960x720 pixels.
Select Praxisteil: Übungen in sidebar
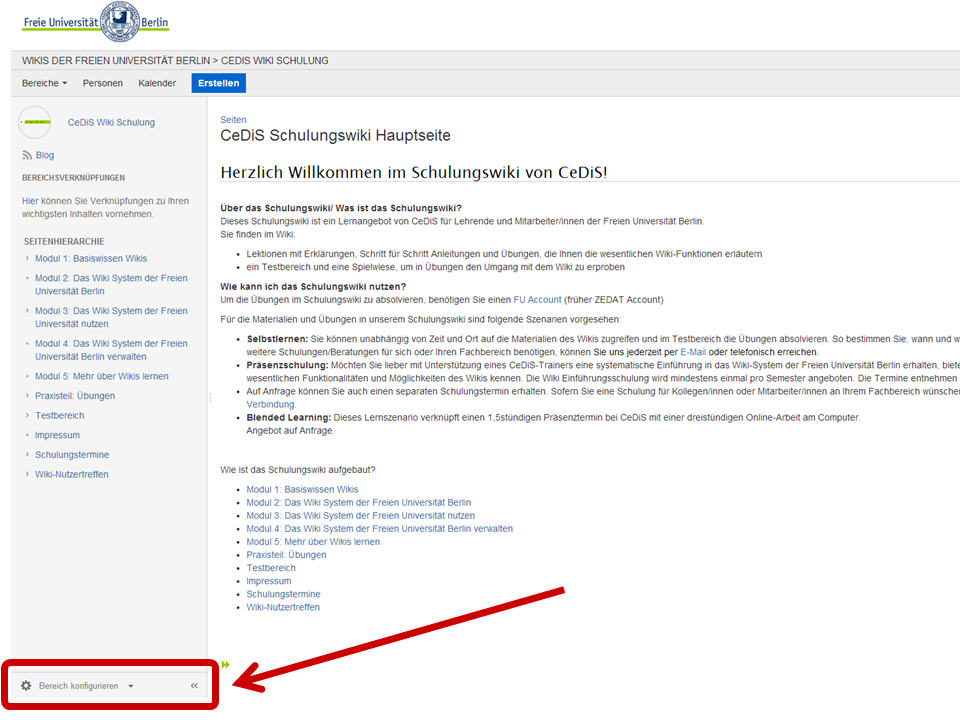75,396
